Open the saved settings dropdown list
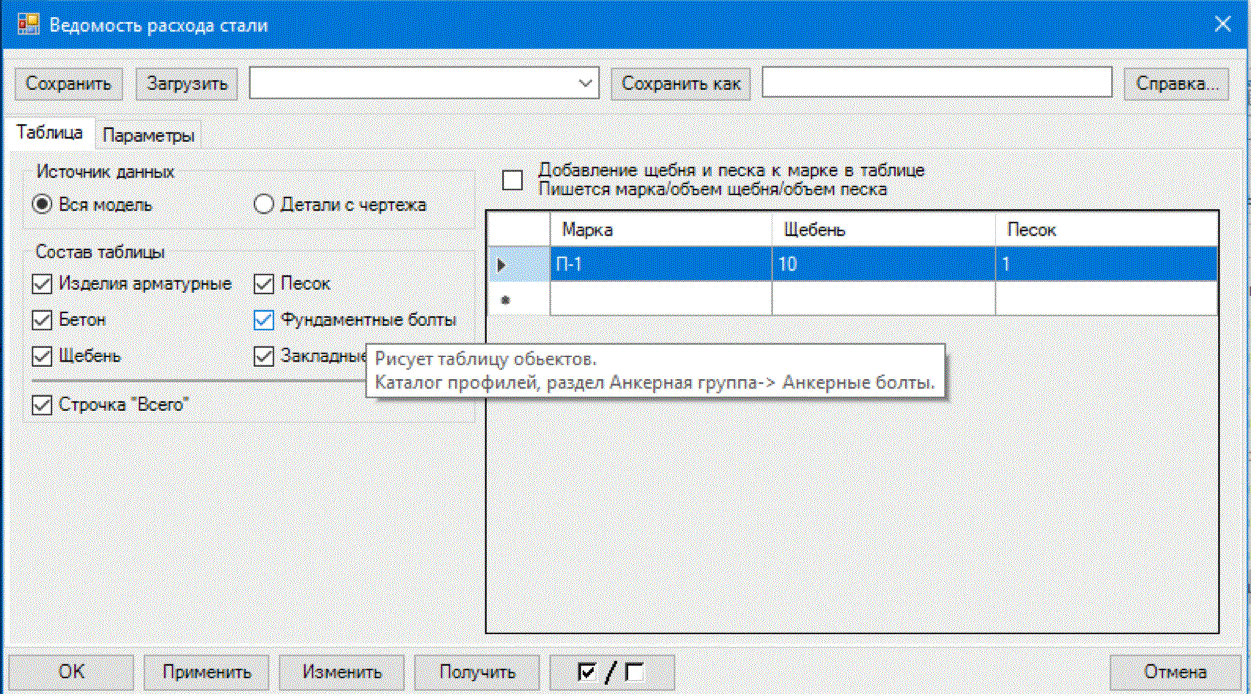 (585, 84)
